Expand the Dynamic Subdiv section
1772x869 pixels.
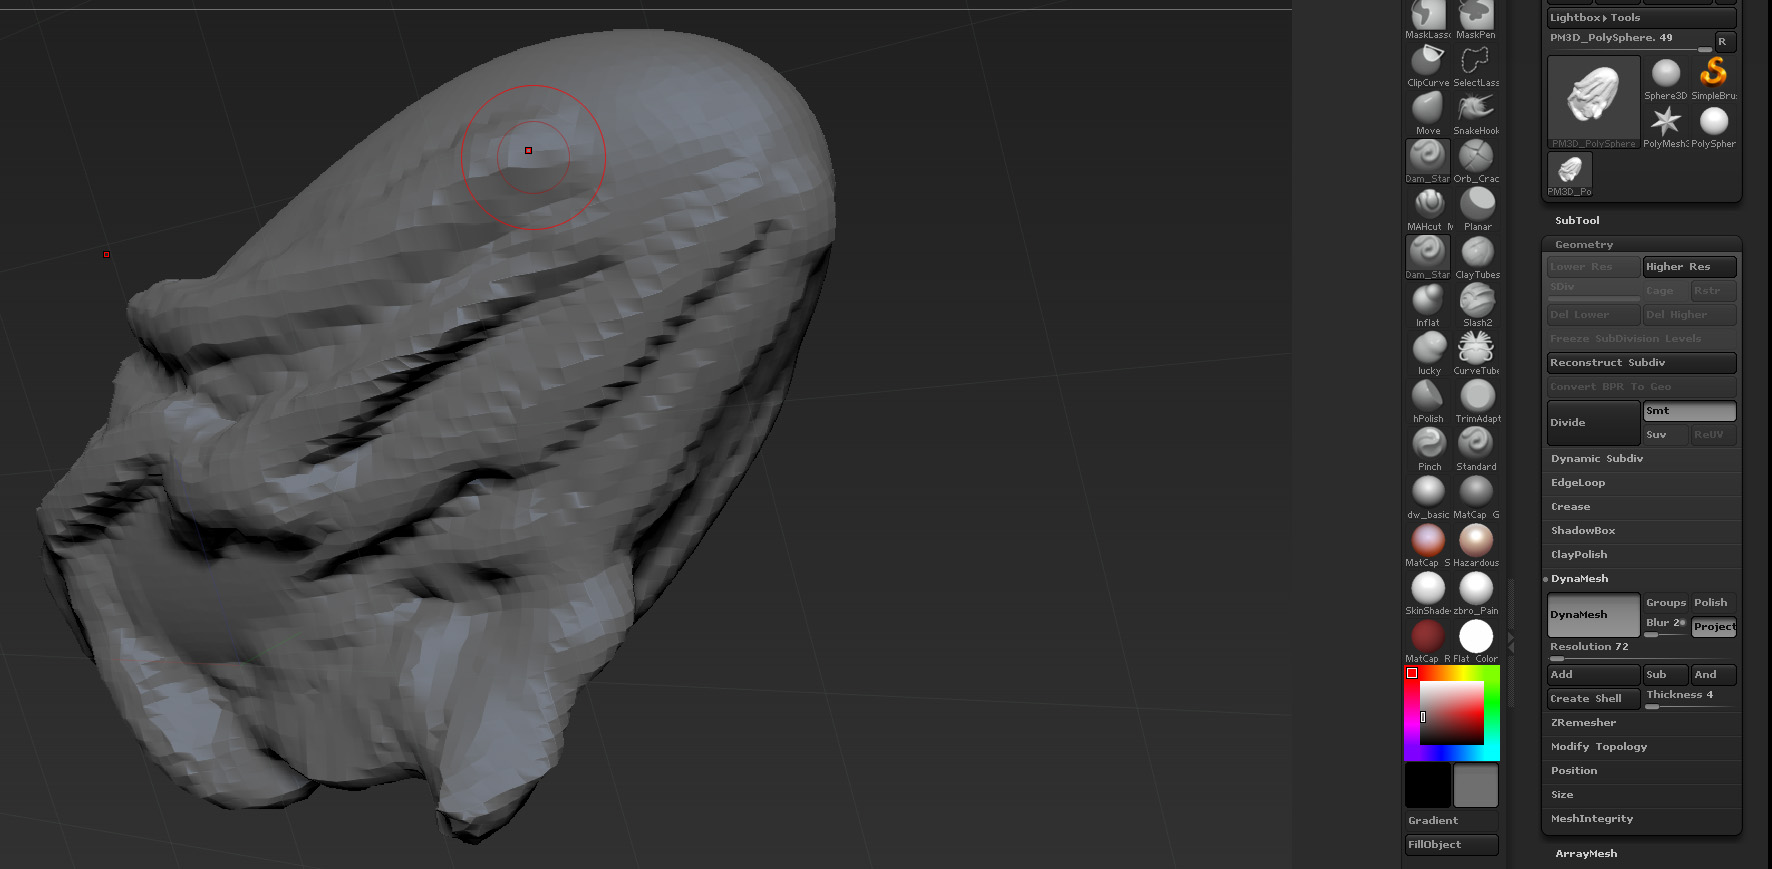1597,459
